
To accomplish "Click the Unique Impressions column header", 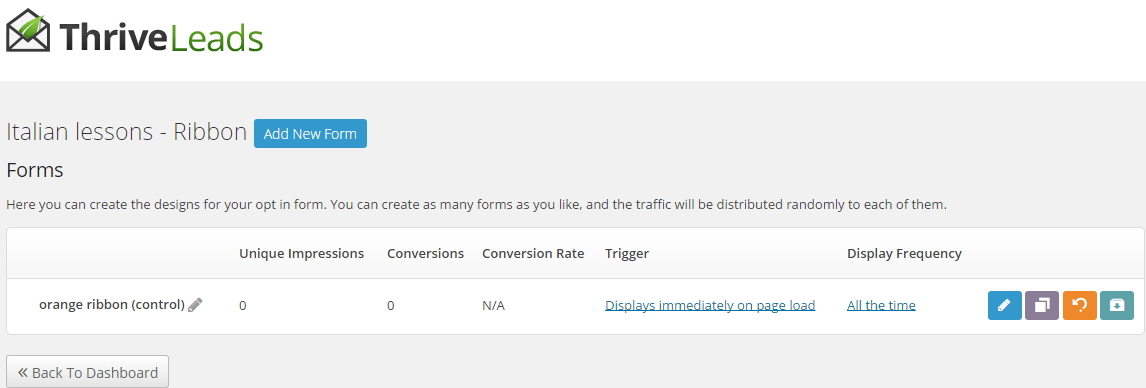I will (301, 254).
